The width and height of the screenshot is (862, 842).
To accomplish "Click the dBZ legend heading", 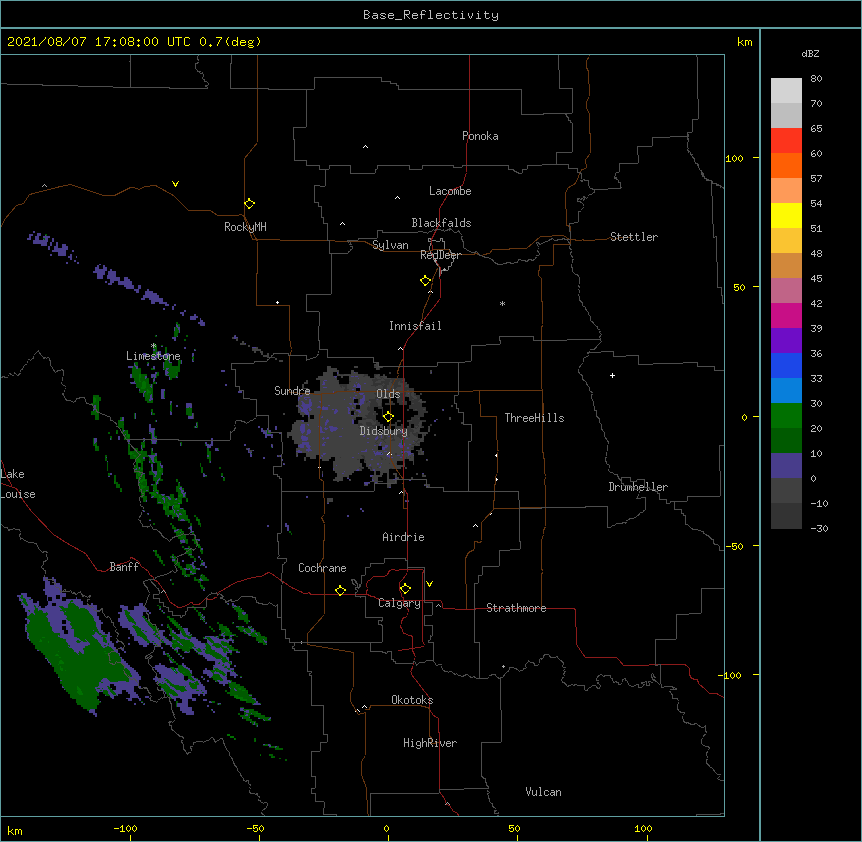I will click(810, 54).
